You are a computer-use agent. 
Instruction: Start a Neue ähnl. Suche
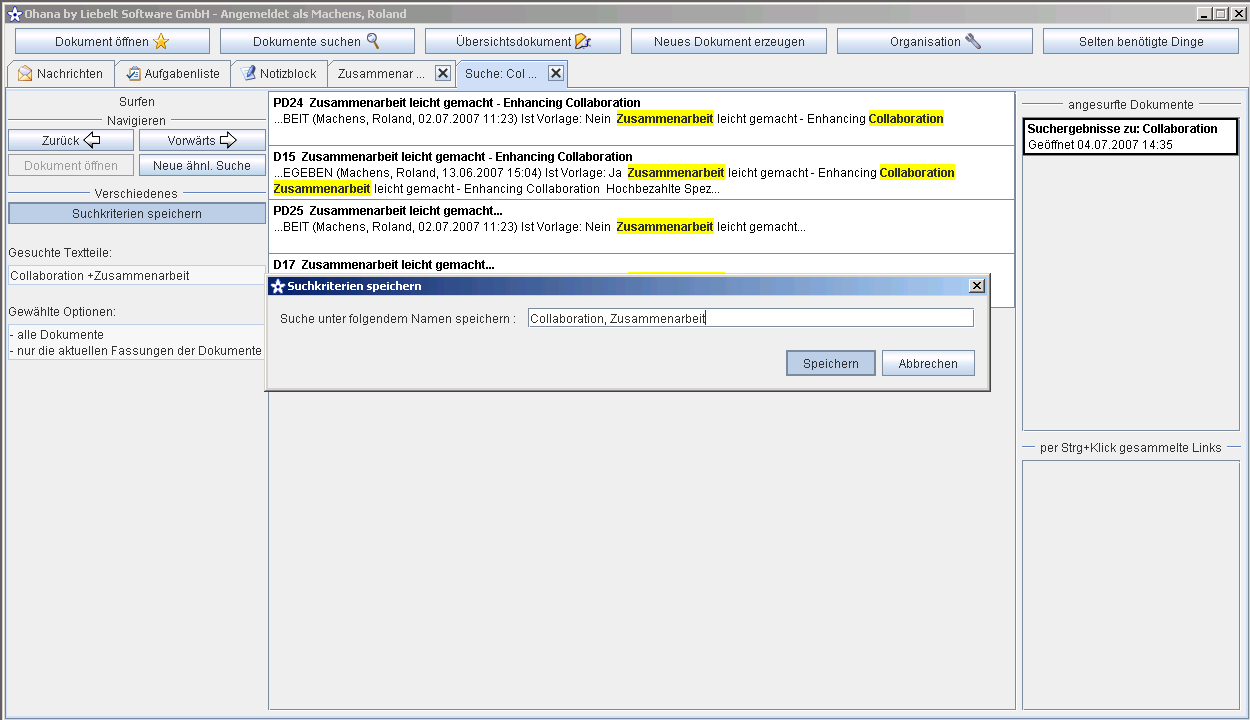click(x=202, y=166)
